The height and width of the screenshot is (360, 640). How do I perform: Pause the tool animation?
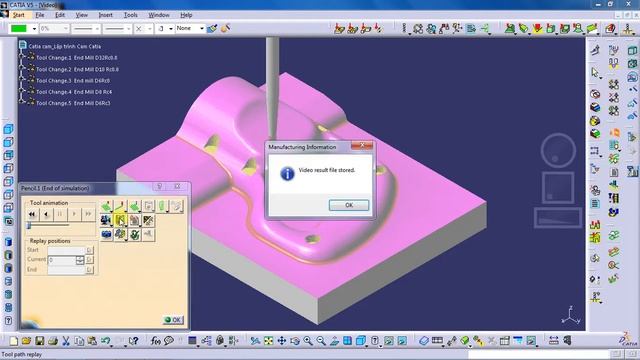[60, 214]
